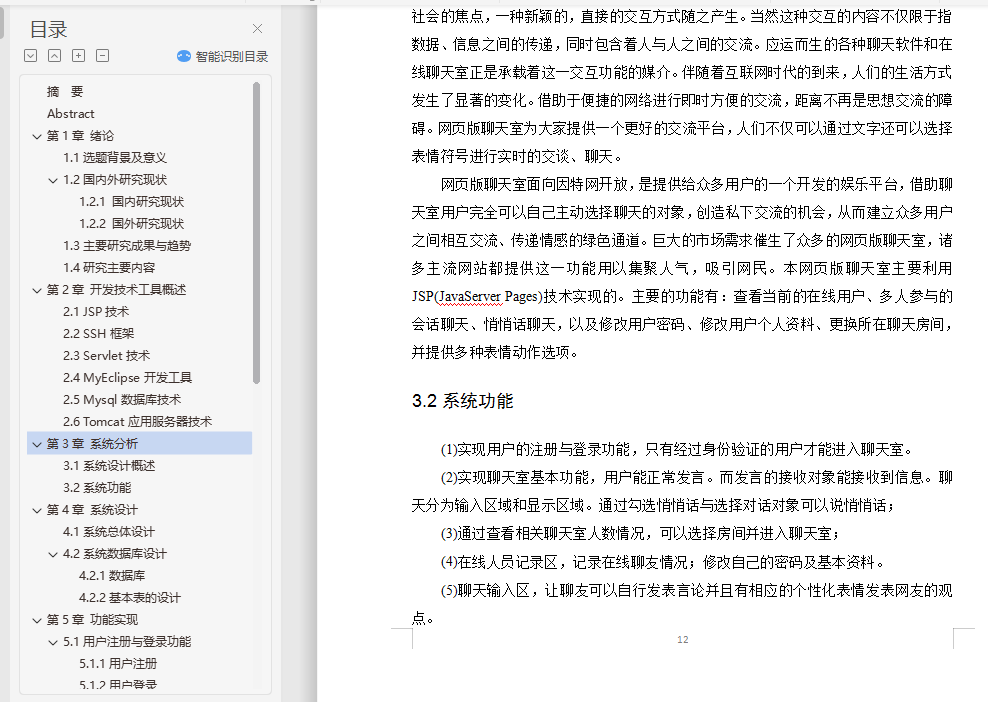Collapse the 5.1 用户注册与登录功能 chevron
Image resolution: width=988 pixels, height=702 pixels.
point(53,643)
